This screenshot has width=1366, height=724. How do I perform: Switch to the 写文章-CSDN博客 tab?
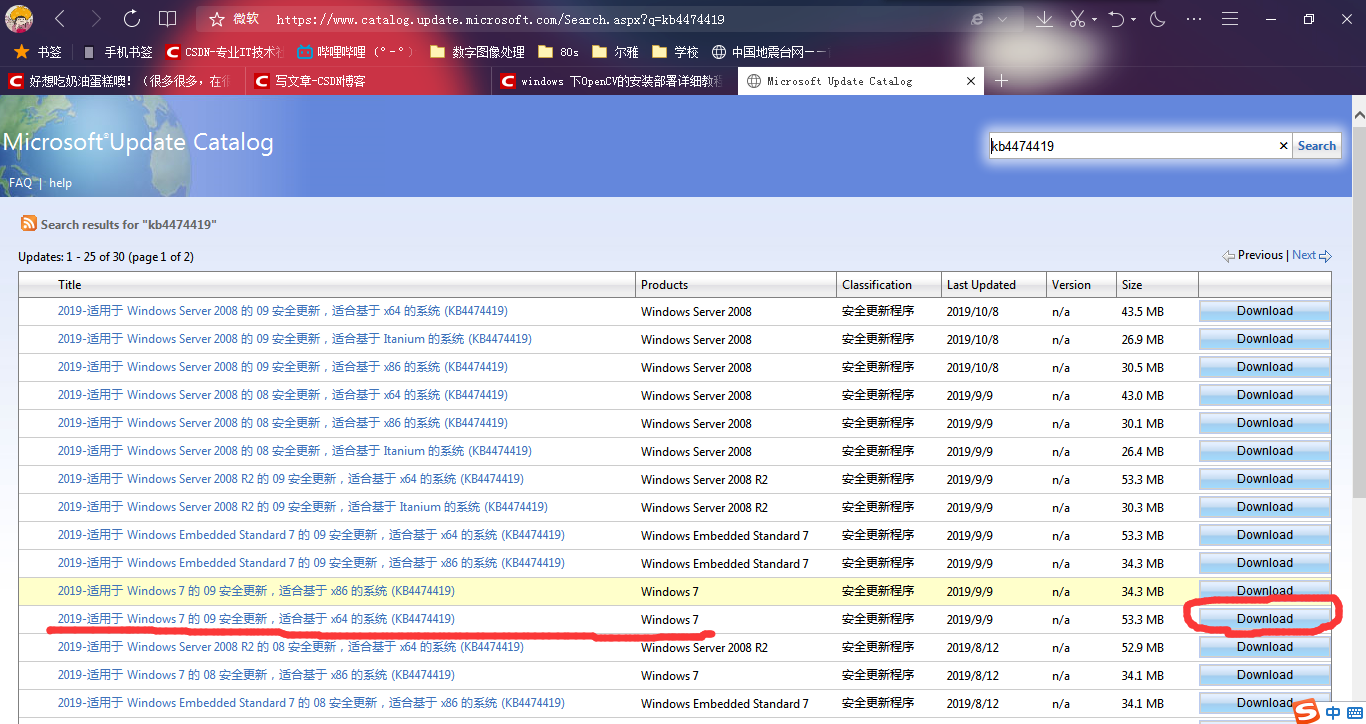coord(320,81)
